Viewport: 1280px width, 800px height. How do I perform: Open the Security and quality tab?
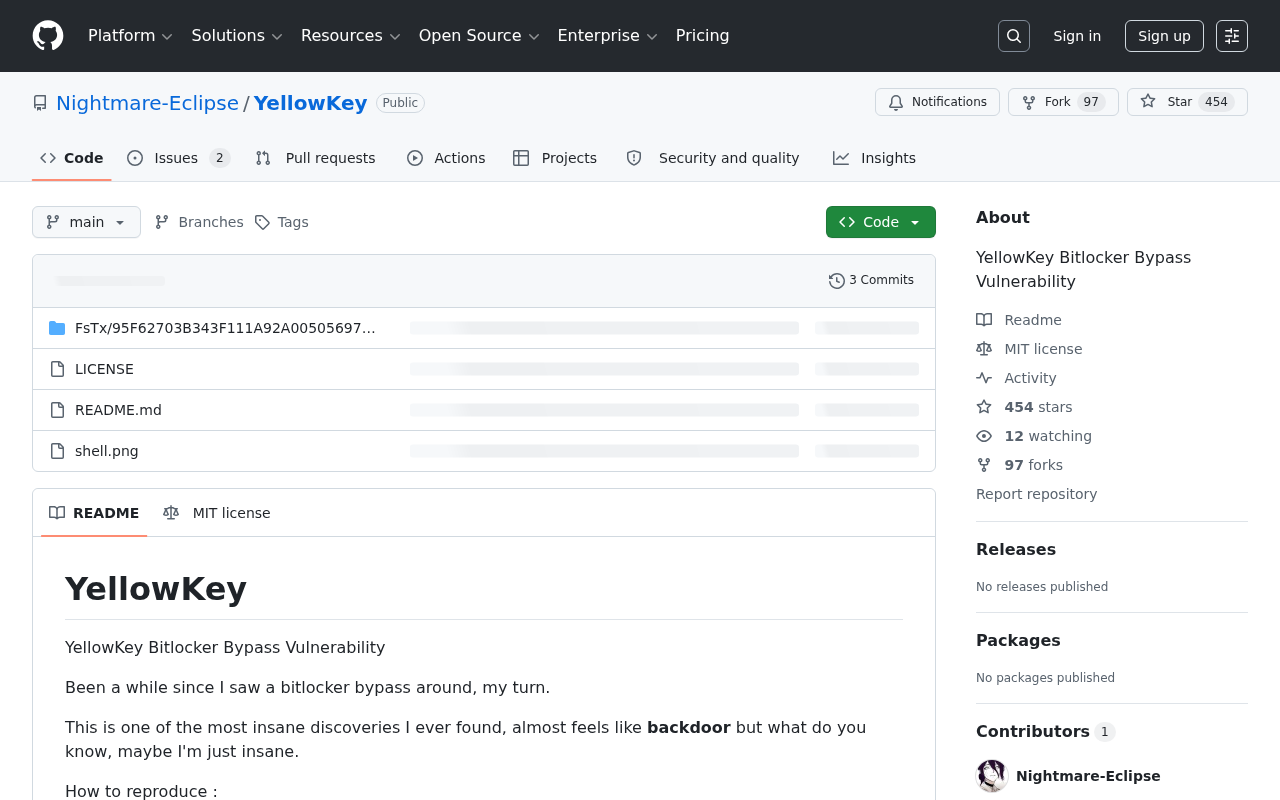click(713, 158)
